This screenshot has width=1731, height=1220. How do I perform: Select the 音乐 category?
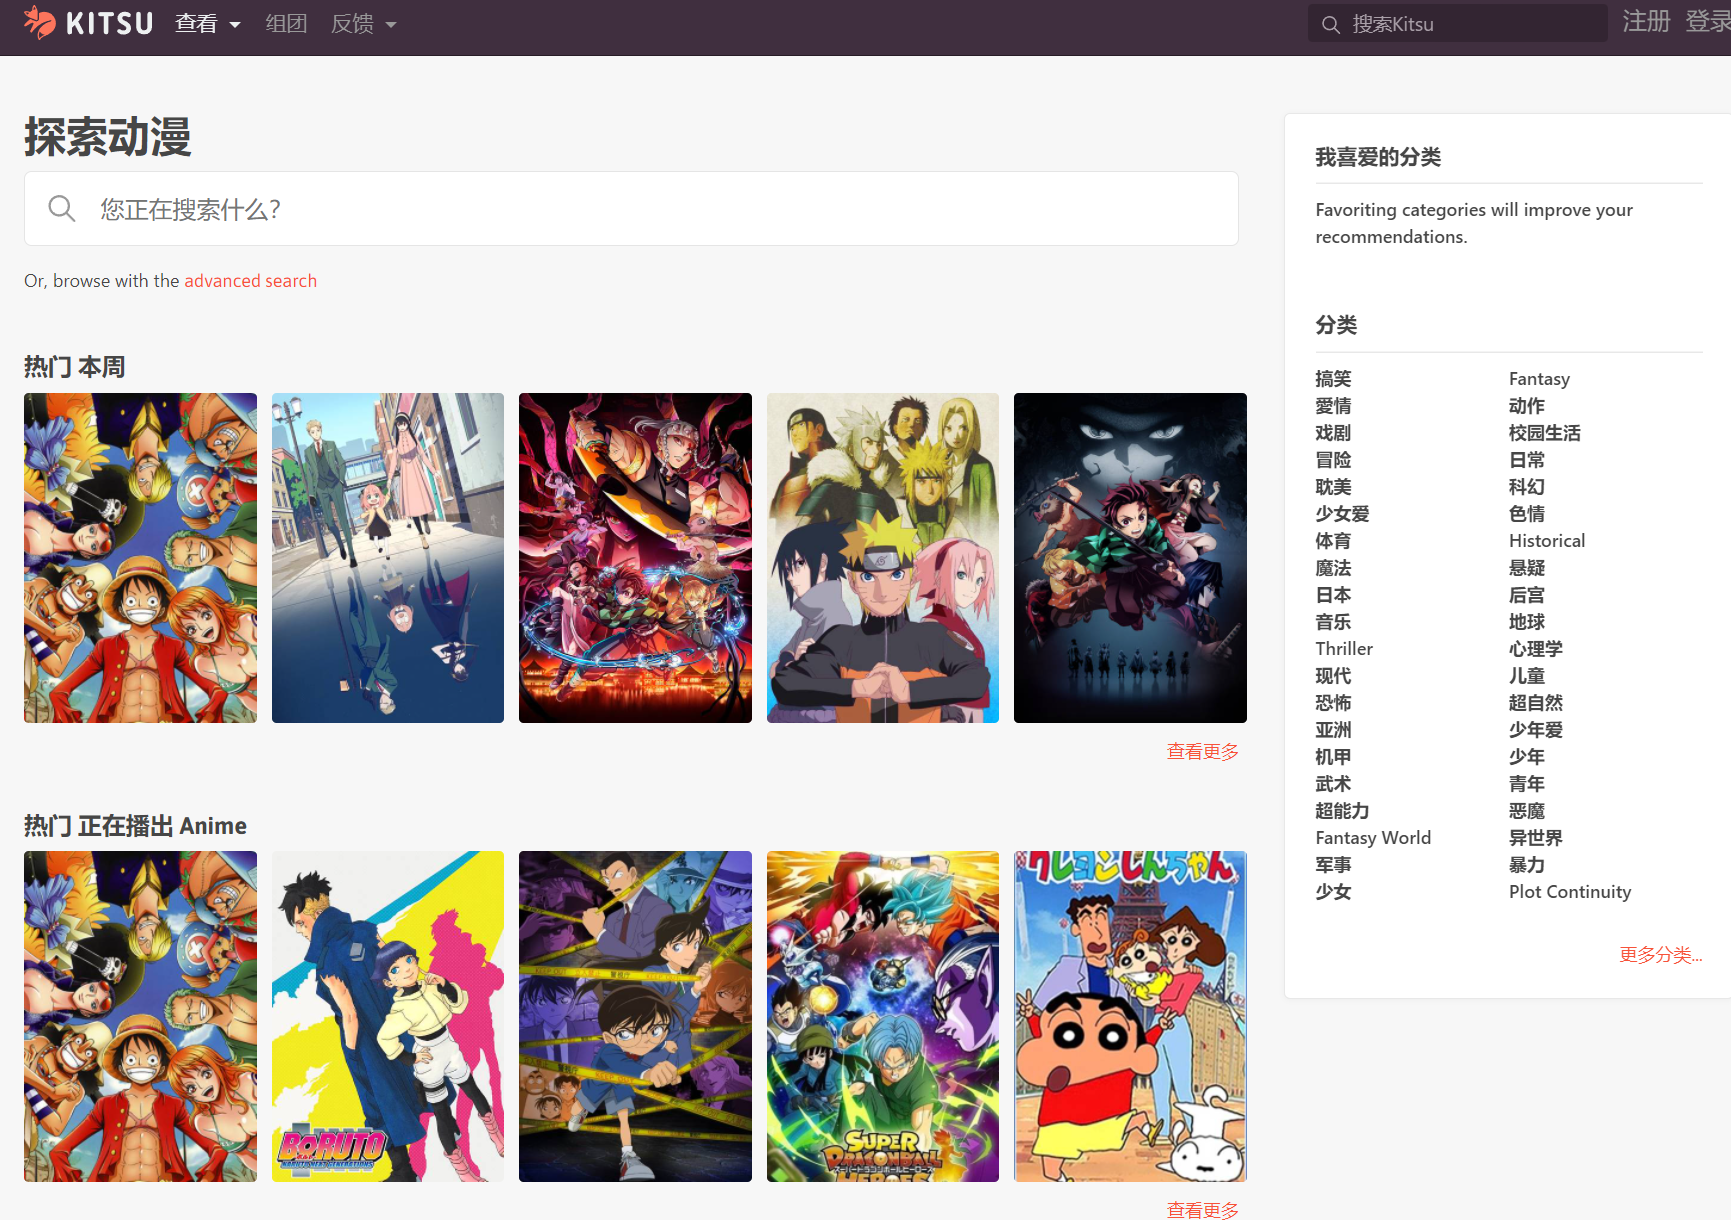(1333, 622)
